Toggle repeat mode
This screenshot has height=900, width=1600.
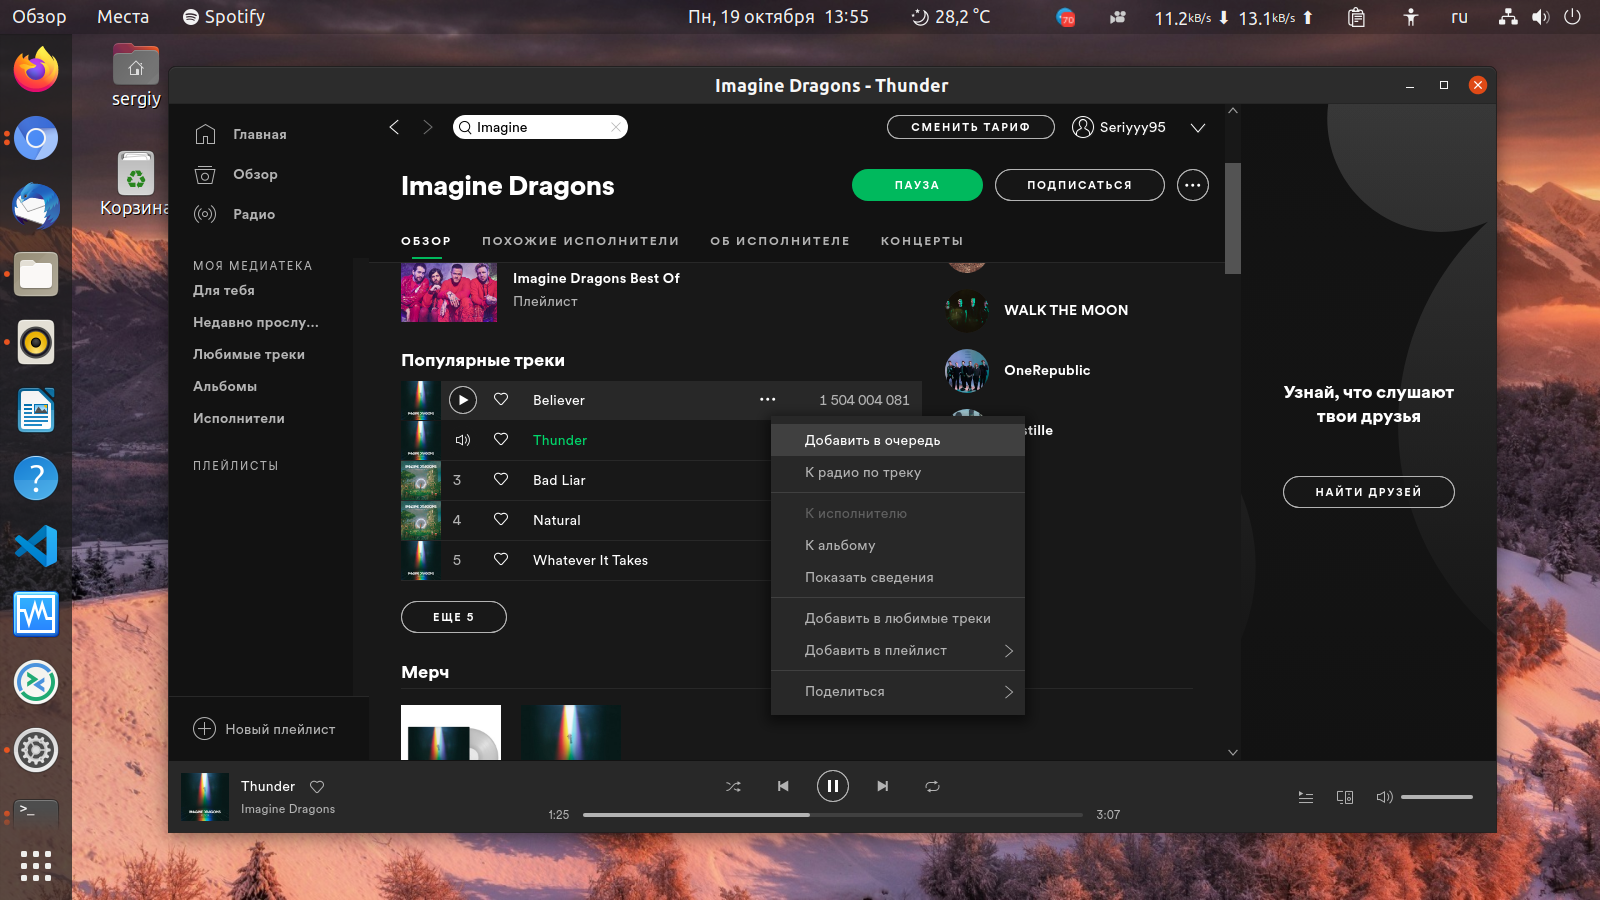pyautogui.click(x=932, y=786)
